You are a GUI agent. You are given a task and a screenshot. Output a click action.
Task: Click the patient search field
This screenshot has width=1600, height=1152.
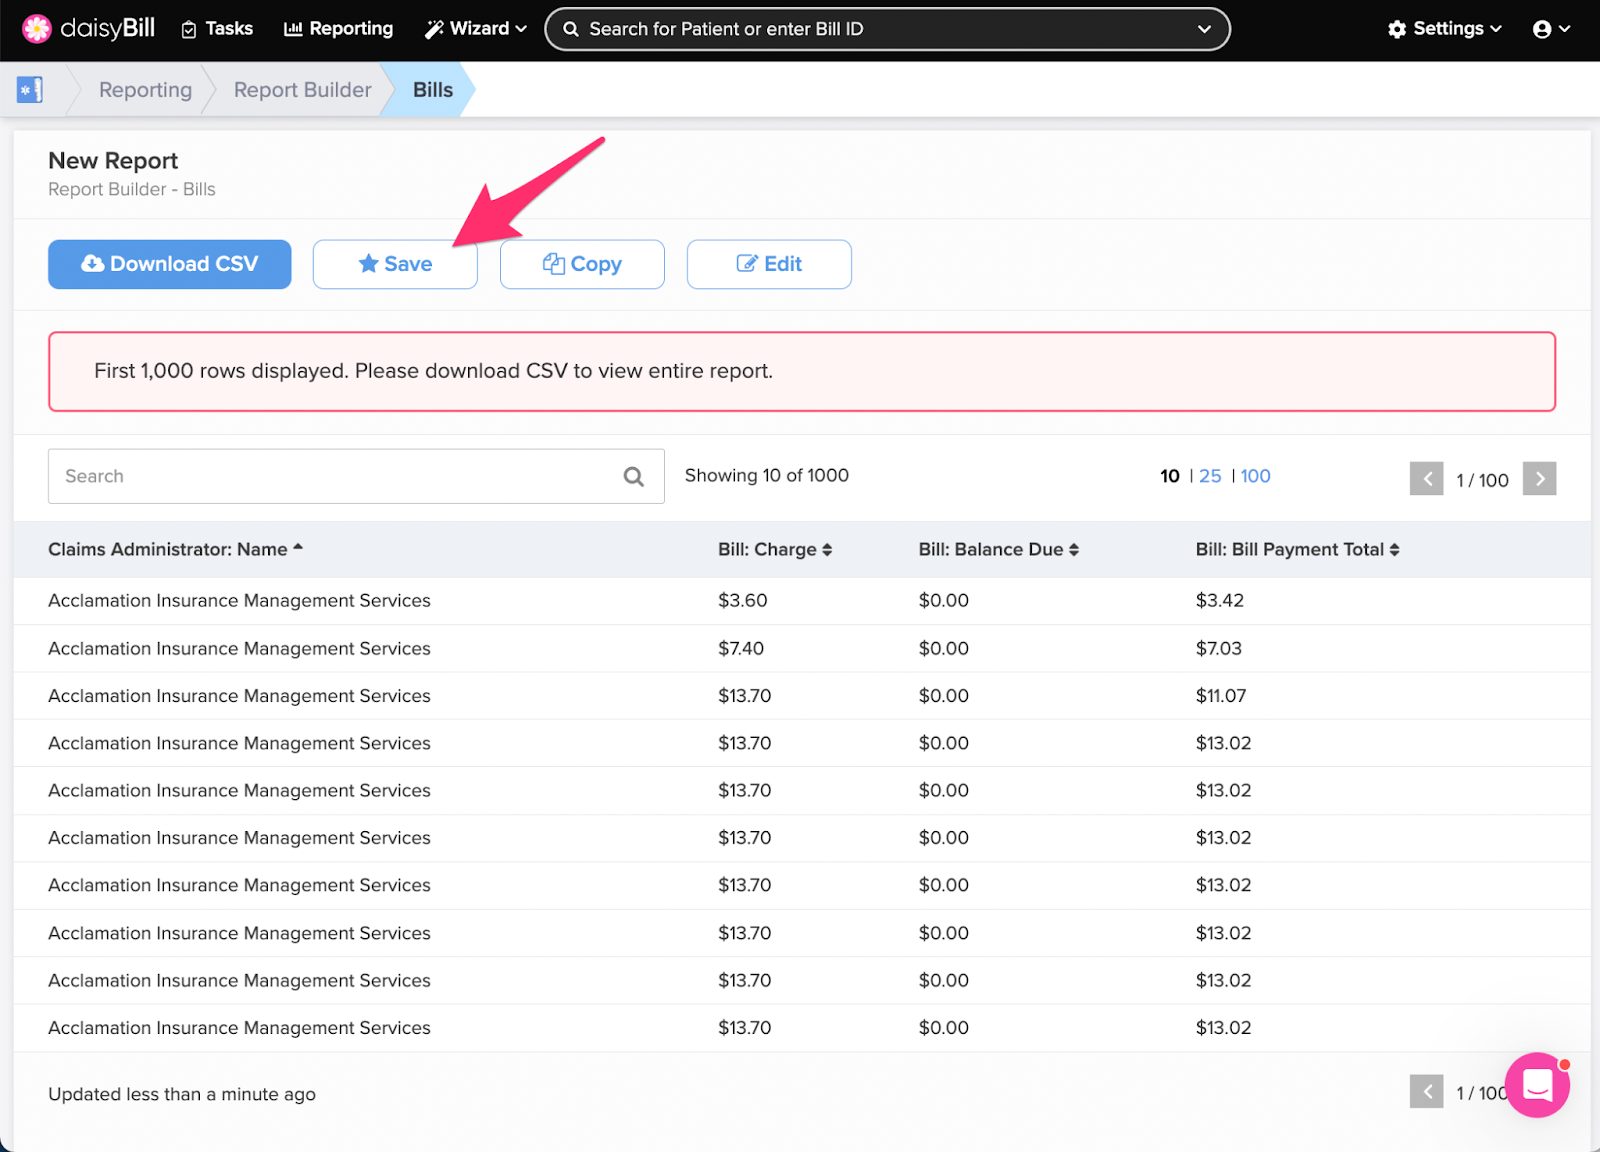pos(886,29)
